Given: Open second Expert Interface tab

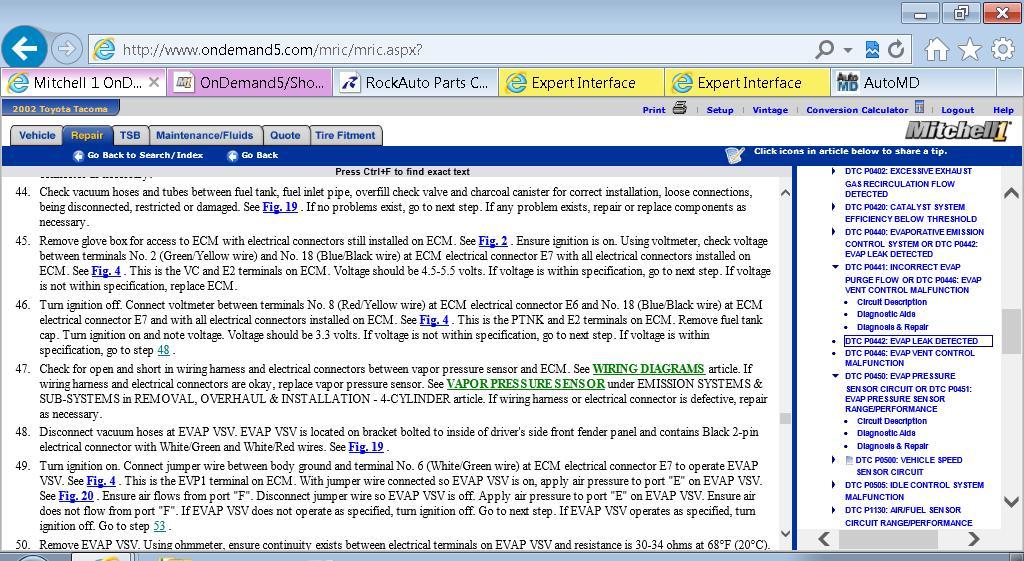Looking at the screenshot, I should pyautogui.click(x=748, y=83).
